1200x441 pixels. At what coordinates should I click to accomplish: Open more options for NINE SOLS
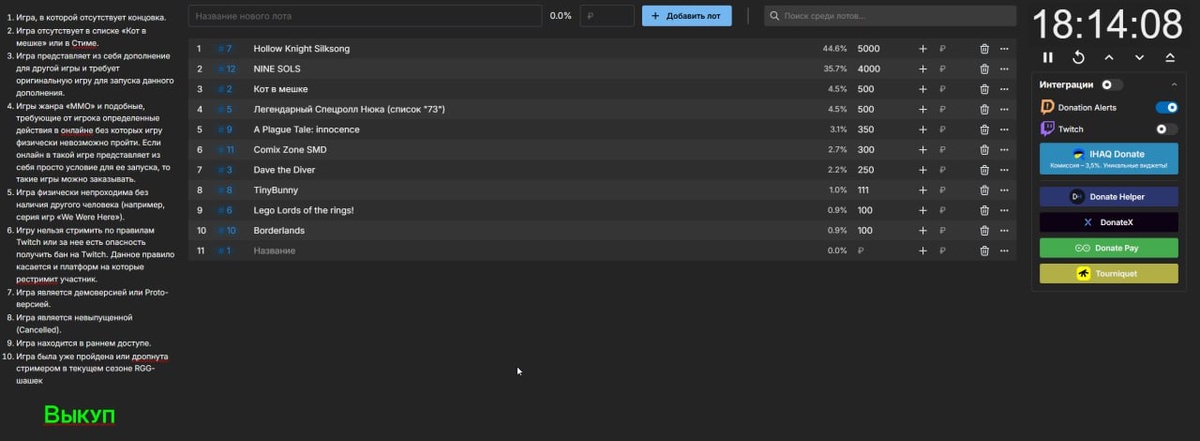point(1004,69)
